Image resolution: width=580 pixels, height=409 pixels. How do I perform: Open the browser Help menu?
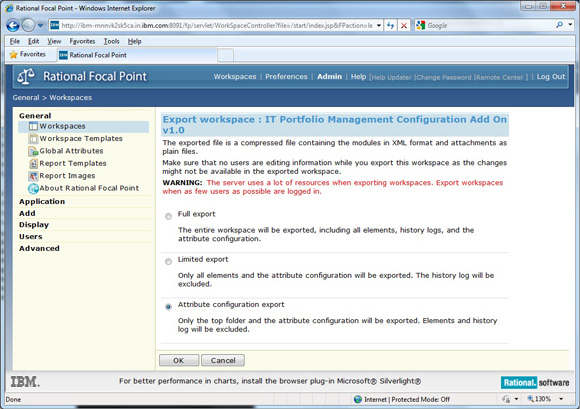point(135,41)
